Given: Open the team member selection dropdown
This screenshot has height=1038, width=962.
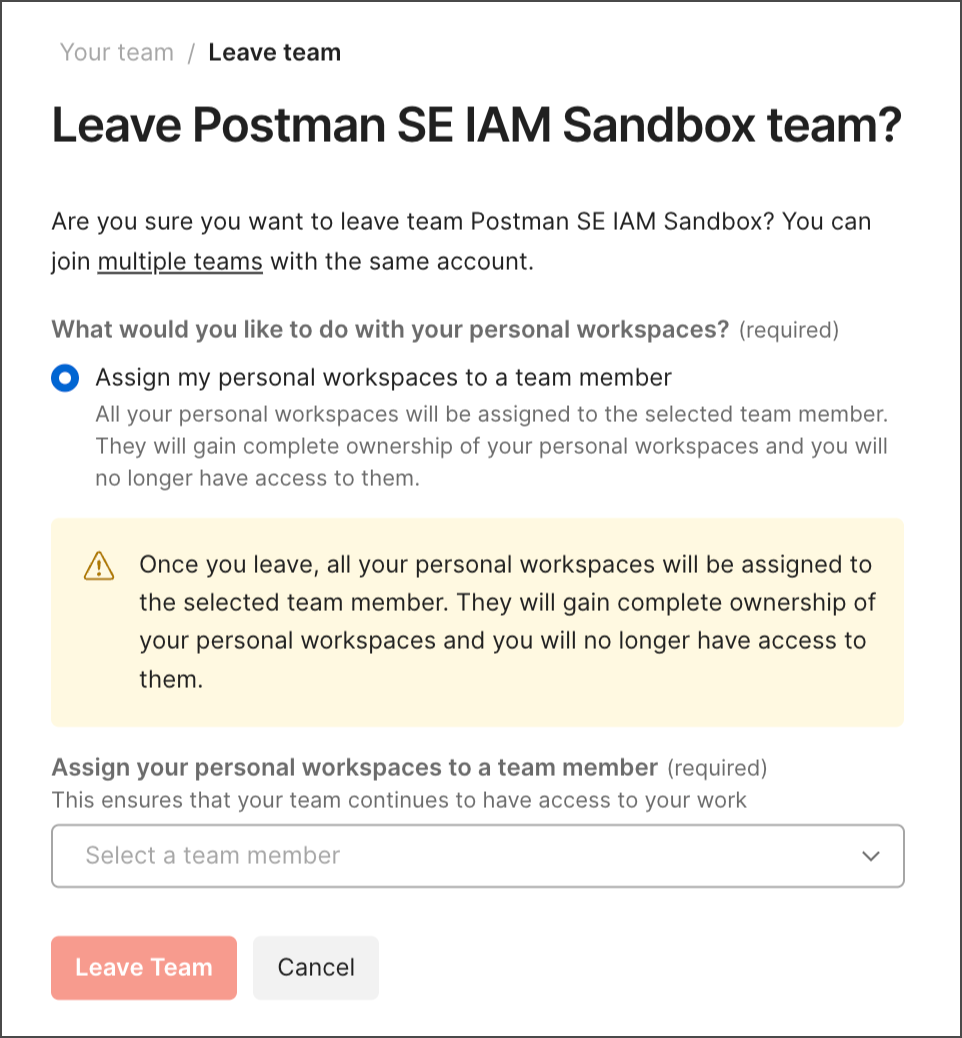Looking at the screenshot, I should (x=477, y=856).
